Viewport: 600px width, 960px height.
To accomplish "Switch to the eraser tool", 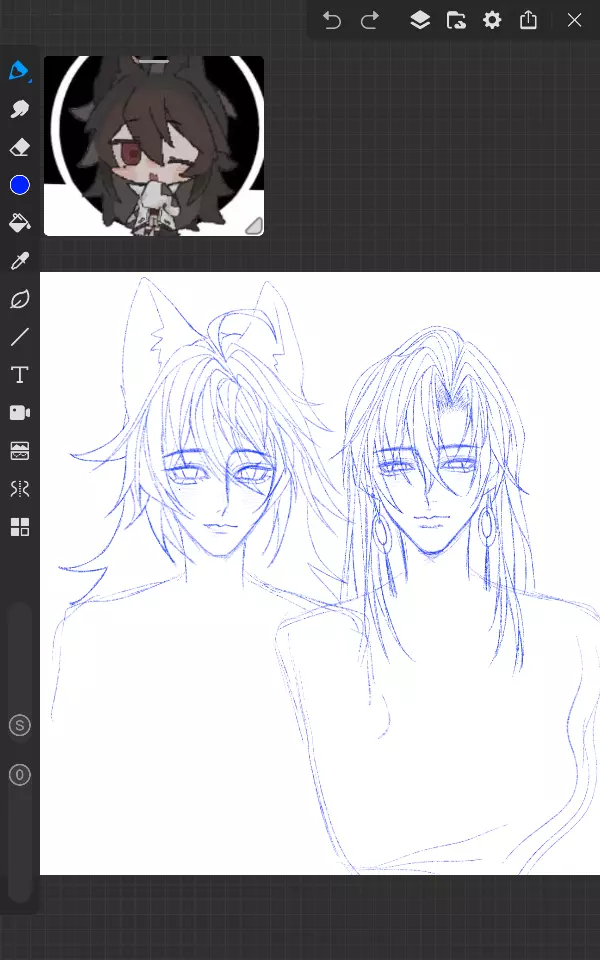I will pos(19,147).
